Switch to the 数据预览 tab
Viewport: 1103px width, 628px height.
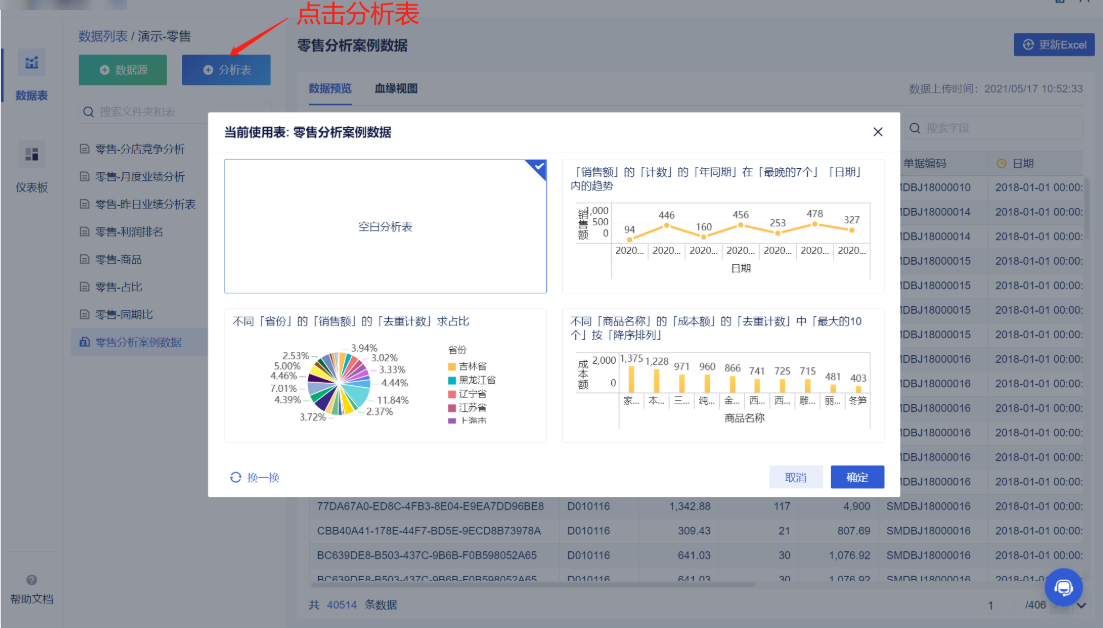pos(330,89)
